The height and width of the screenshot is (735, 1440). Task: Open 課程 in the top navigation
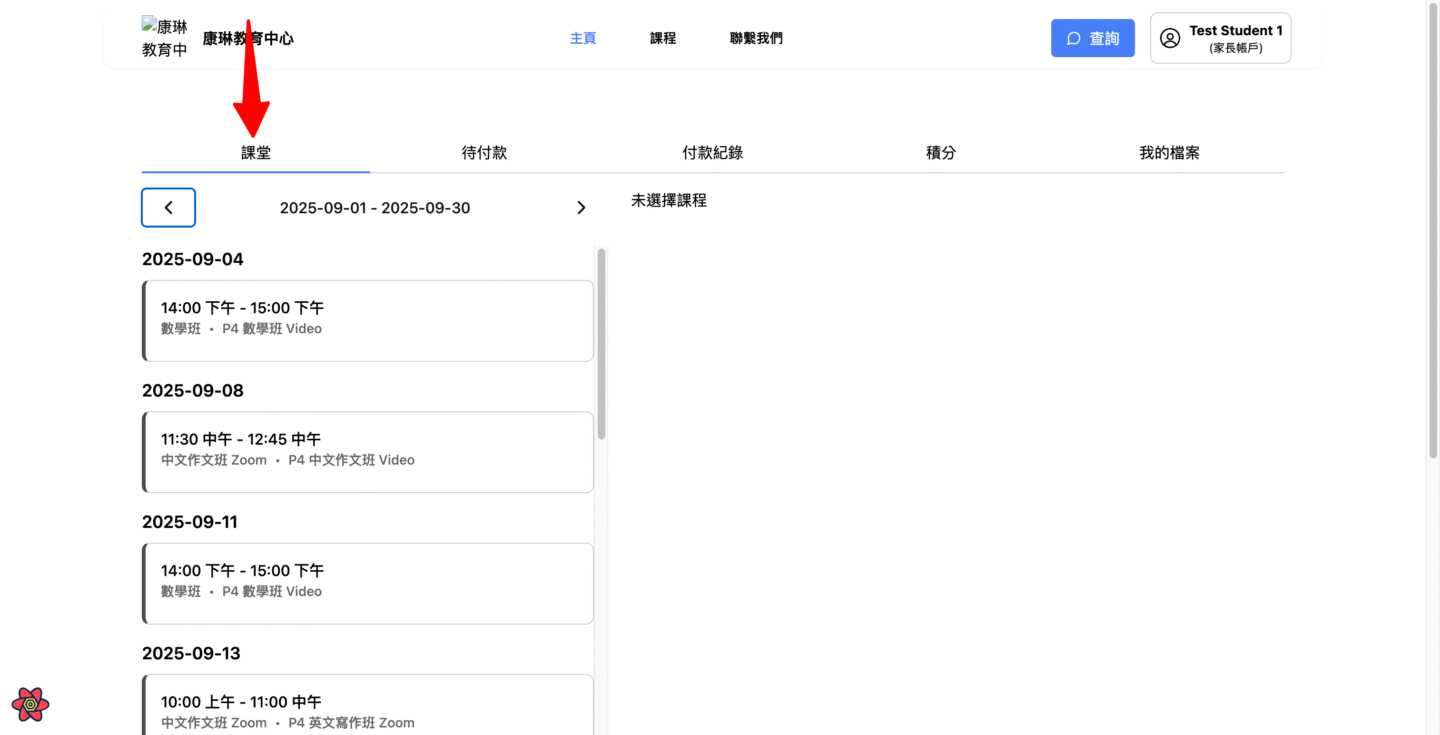663,38
